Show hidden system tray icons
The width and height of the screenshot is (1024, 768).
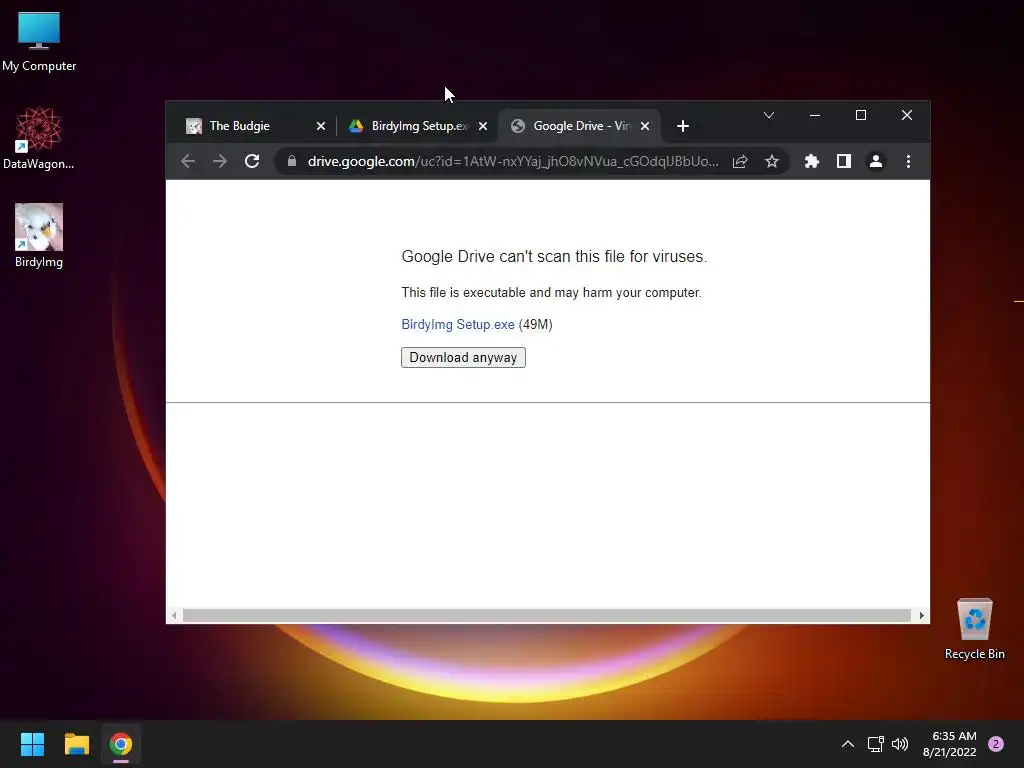(x=848, y=744)
